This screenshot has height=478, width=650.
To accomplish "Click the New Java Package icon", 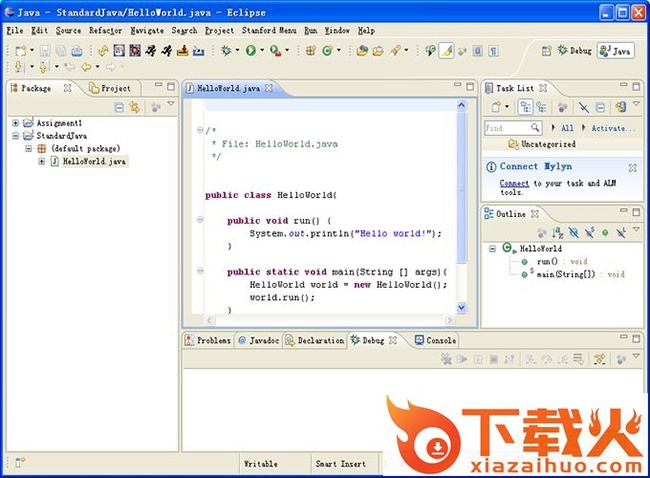I will point(310,51).
